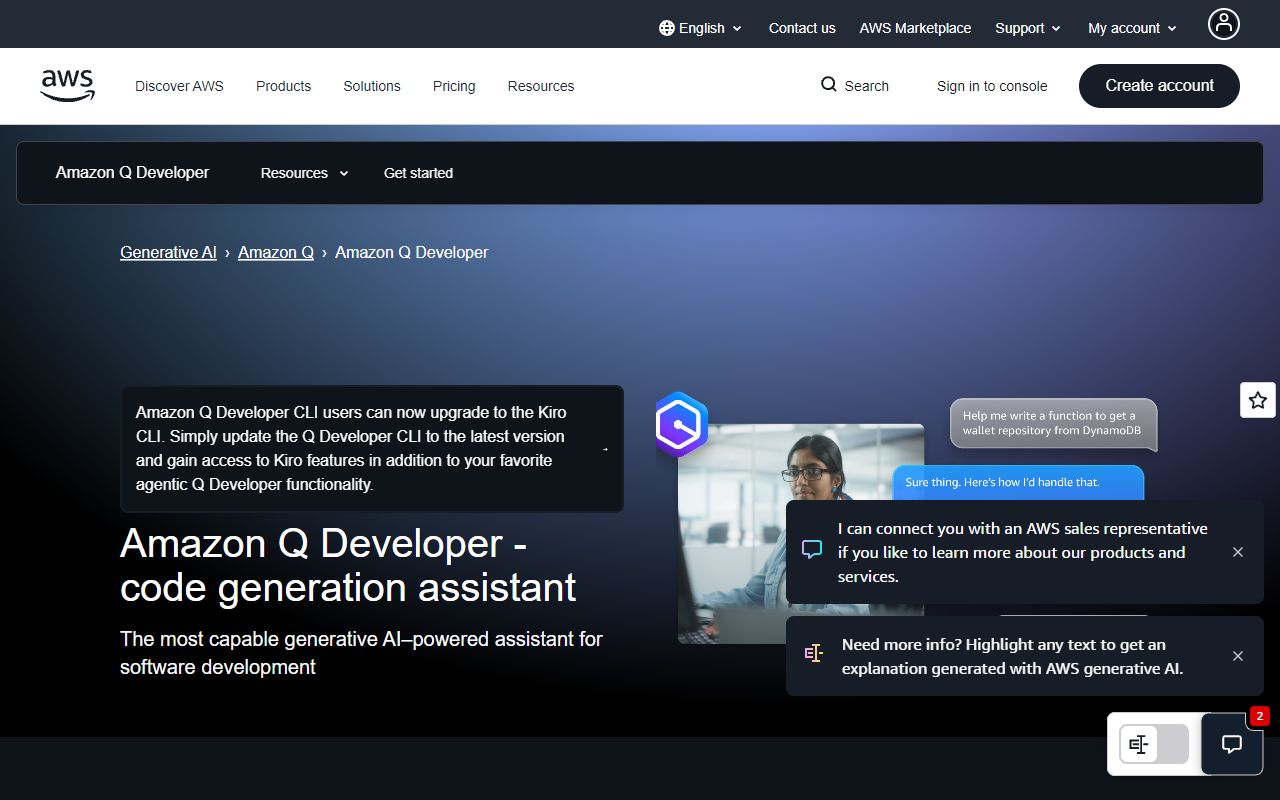
Task: Click the highlight-explain tool icon in the notification
Action: 813,652
